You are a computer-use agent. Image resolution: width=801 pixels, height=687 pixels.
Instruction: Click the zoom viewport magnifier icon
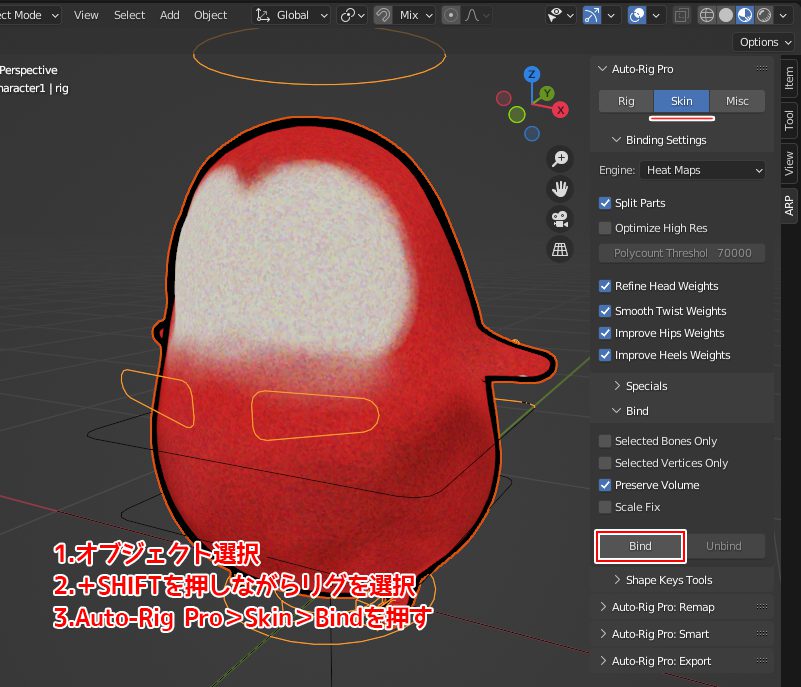click(x=560, y=159)
